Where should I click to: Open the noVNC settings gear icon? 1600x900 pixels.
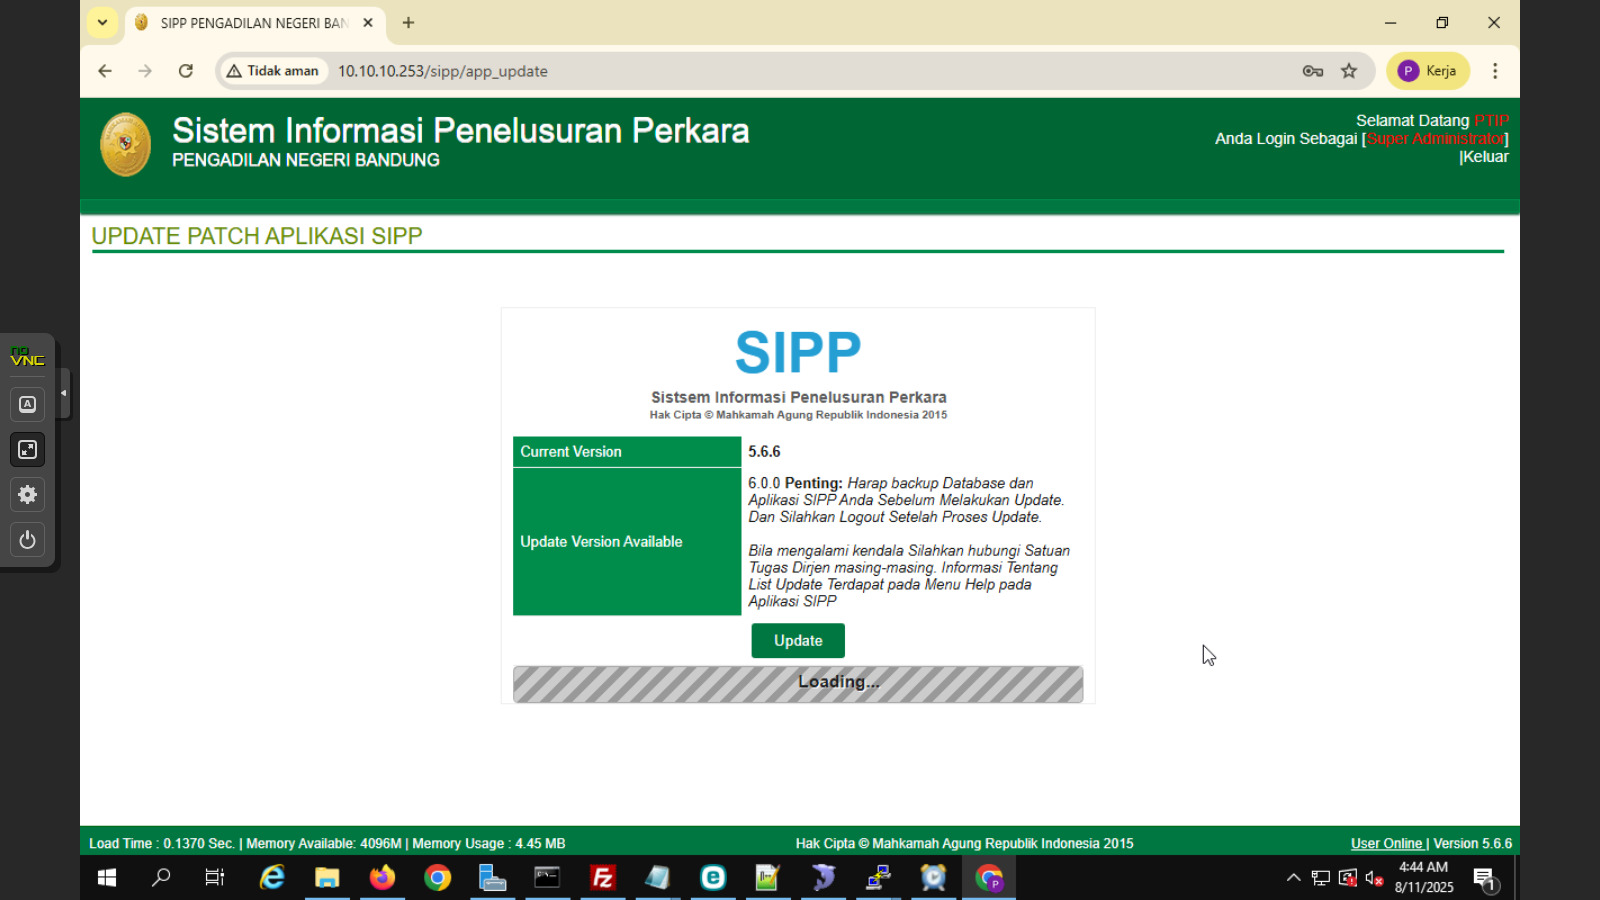pos(27,495)
